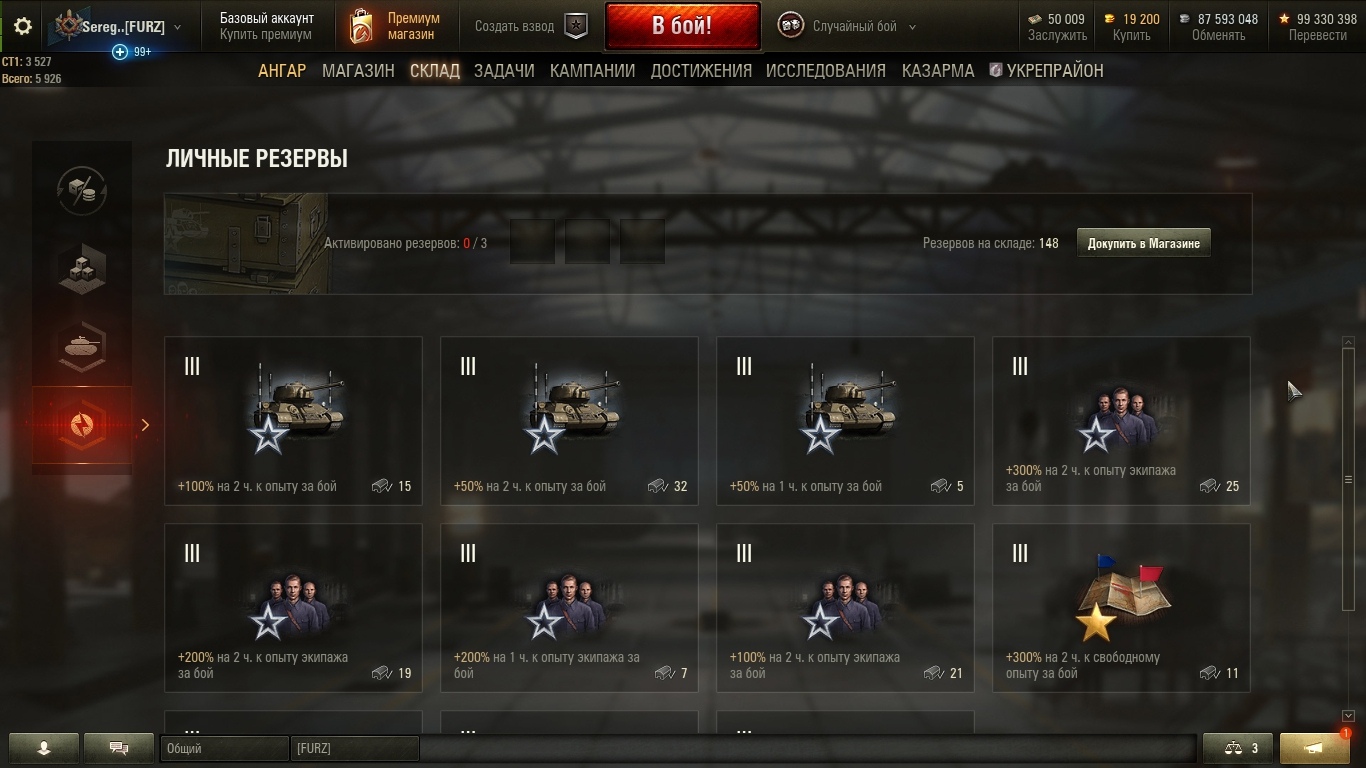Open the crates inventory sidebar icon
The height and width of the screenshot is (768, 1366).
click(82, 268)
